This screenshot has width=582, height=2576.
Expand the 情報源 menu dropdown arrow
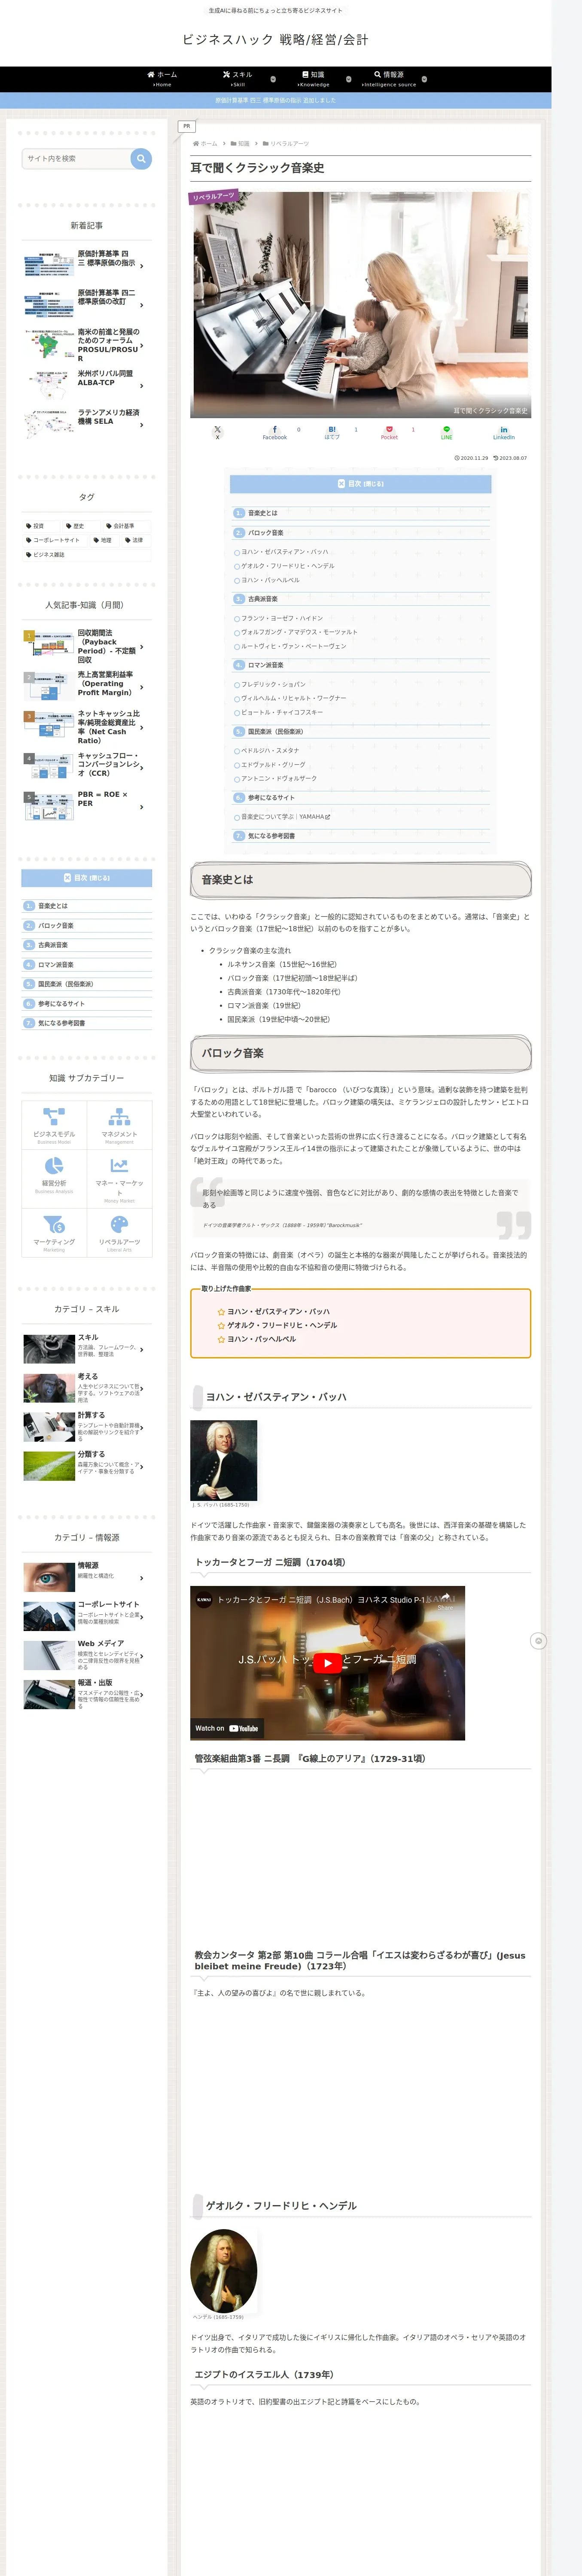(424, 79)
